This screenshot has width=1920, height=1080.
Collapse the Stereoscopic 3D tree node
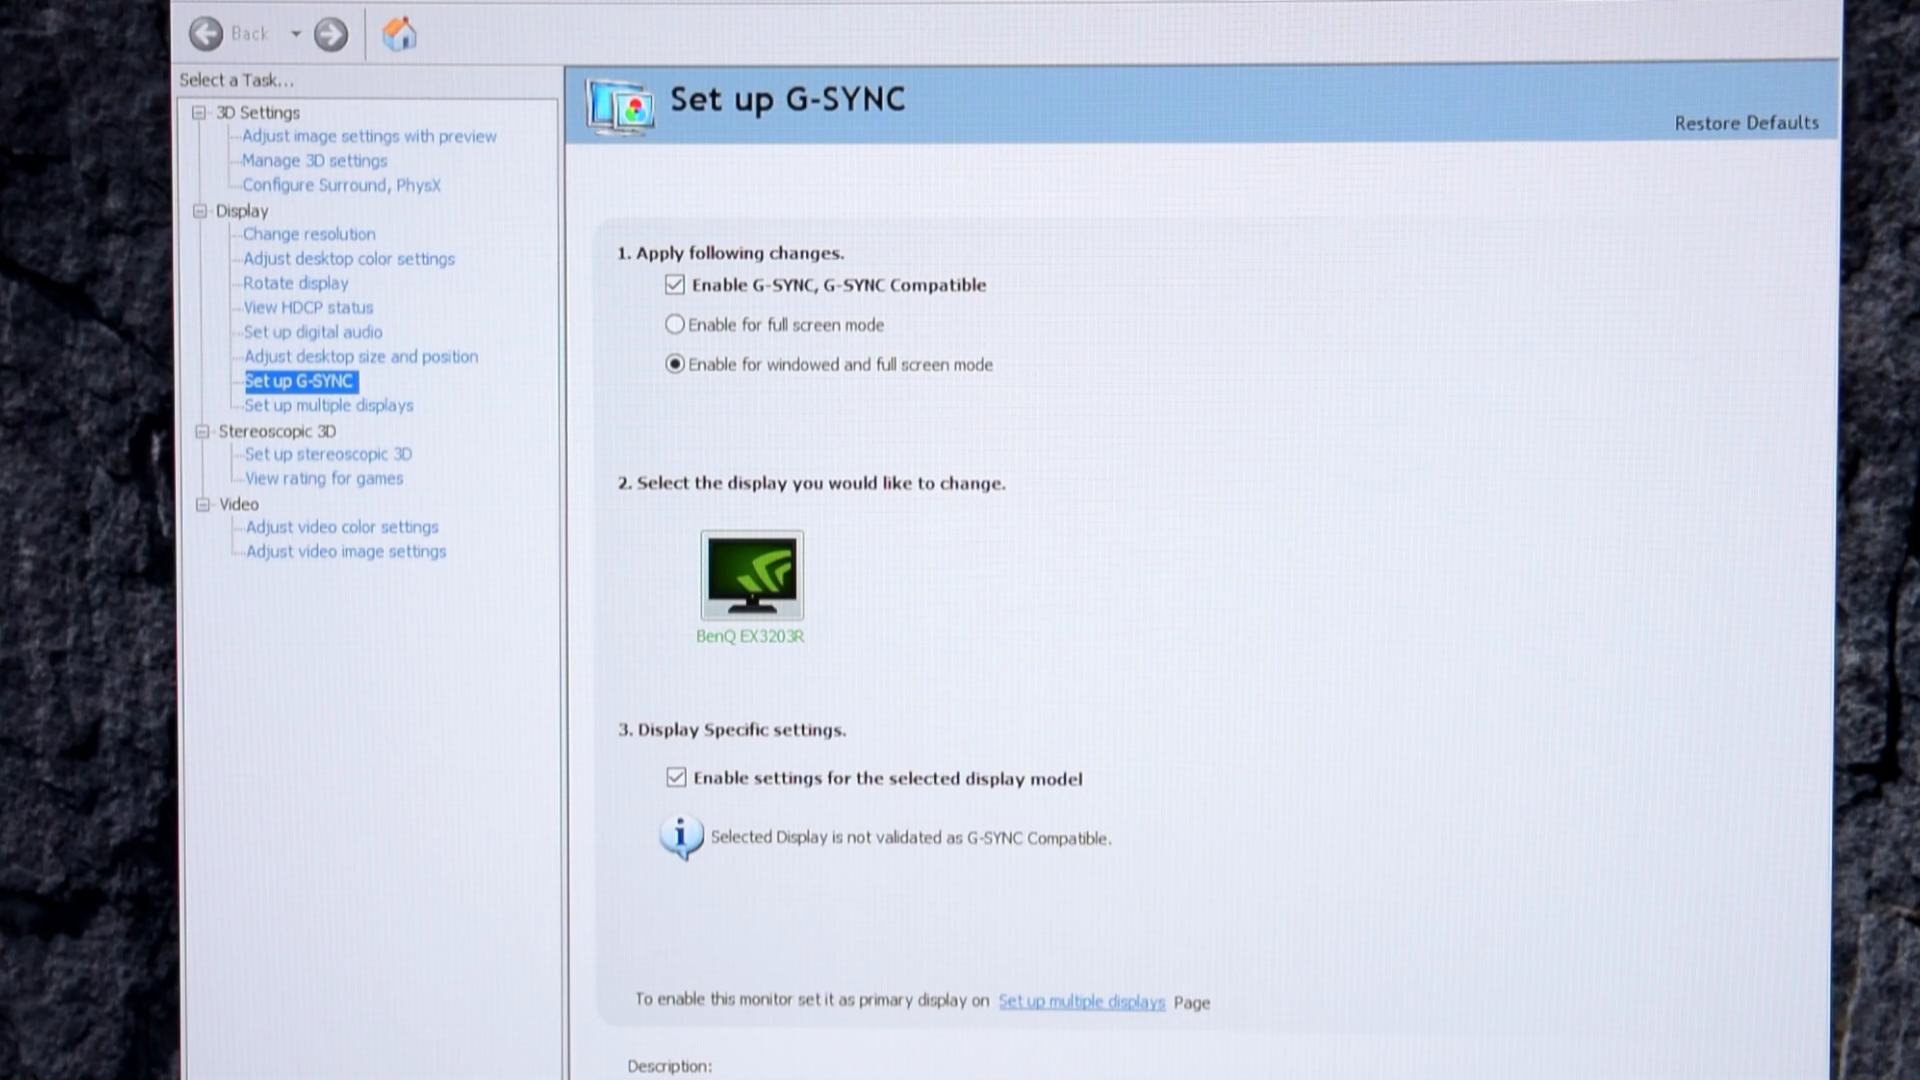202,431
